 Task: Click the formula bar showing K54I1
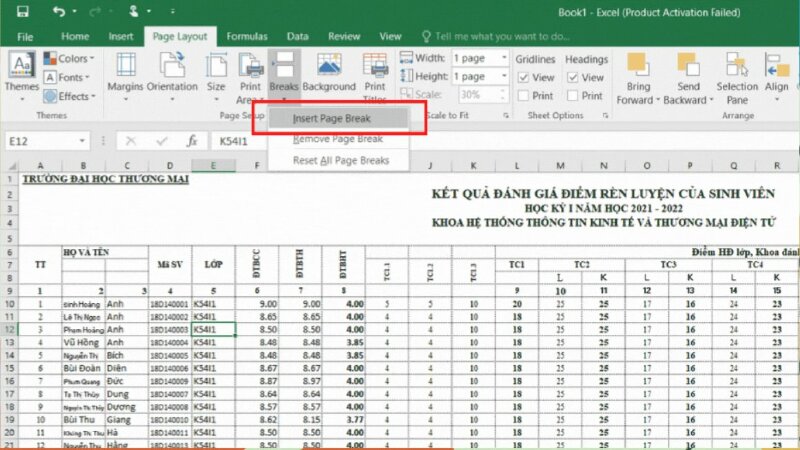tap(505, 141)
